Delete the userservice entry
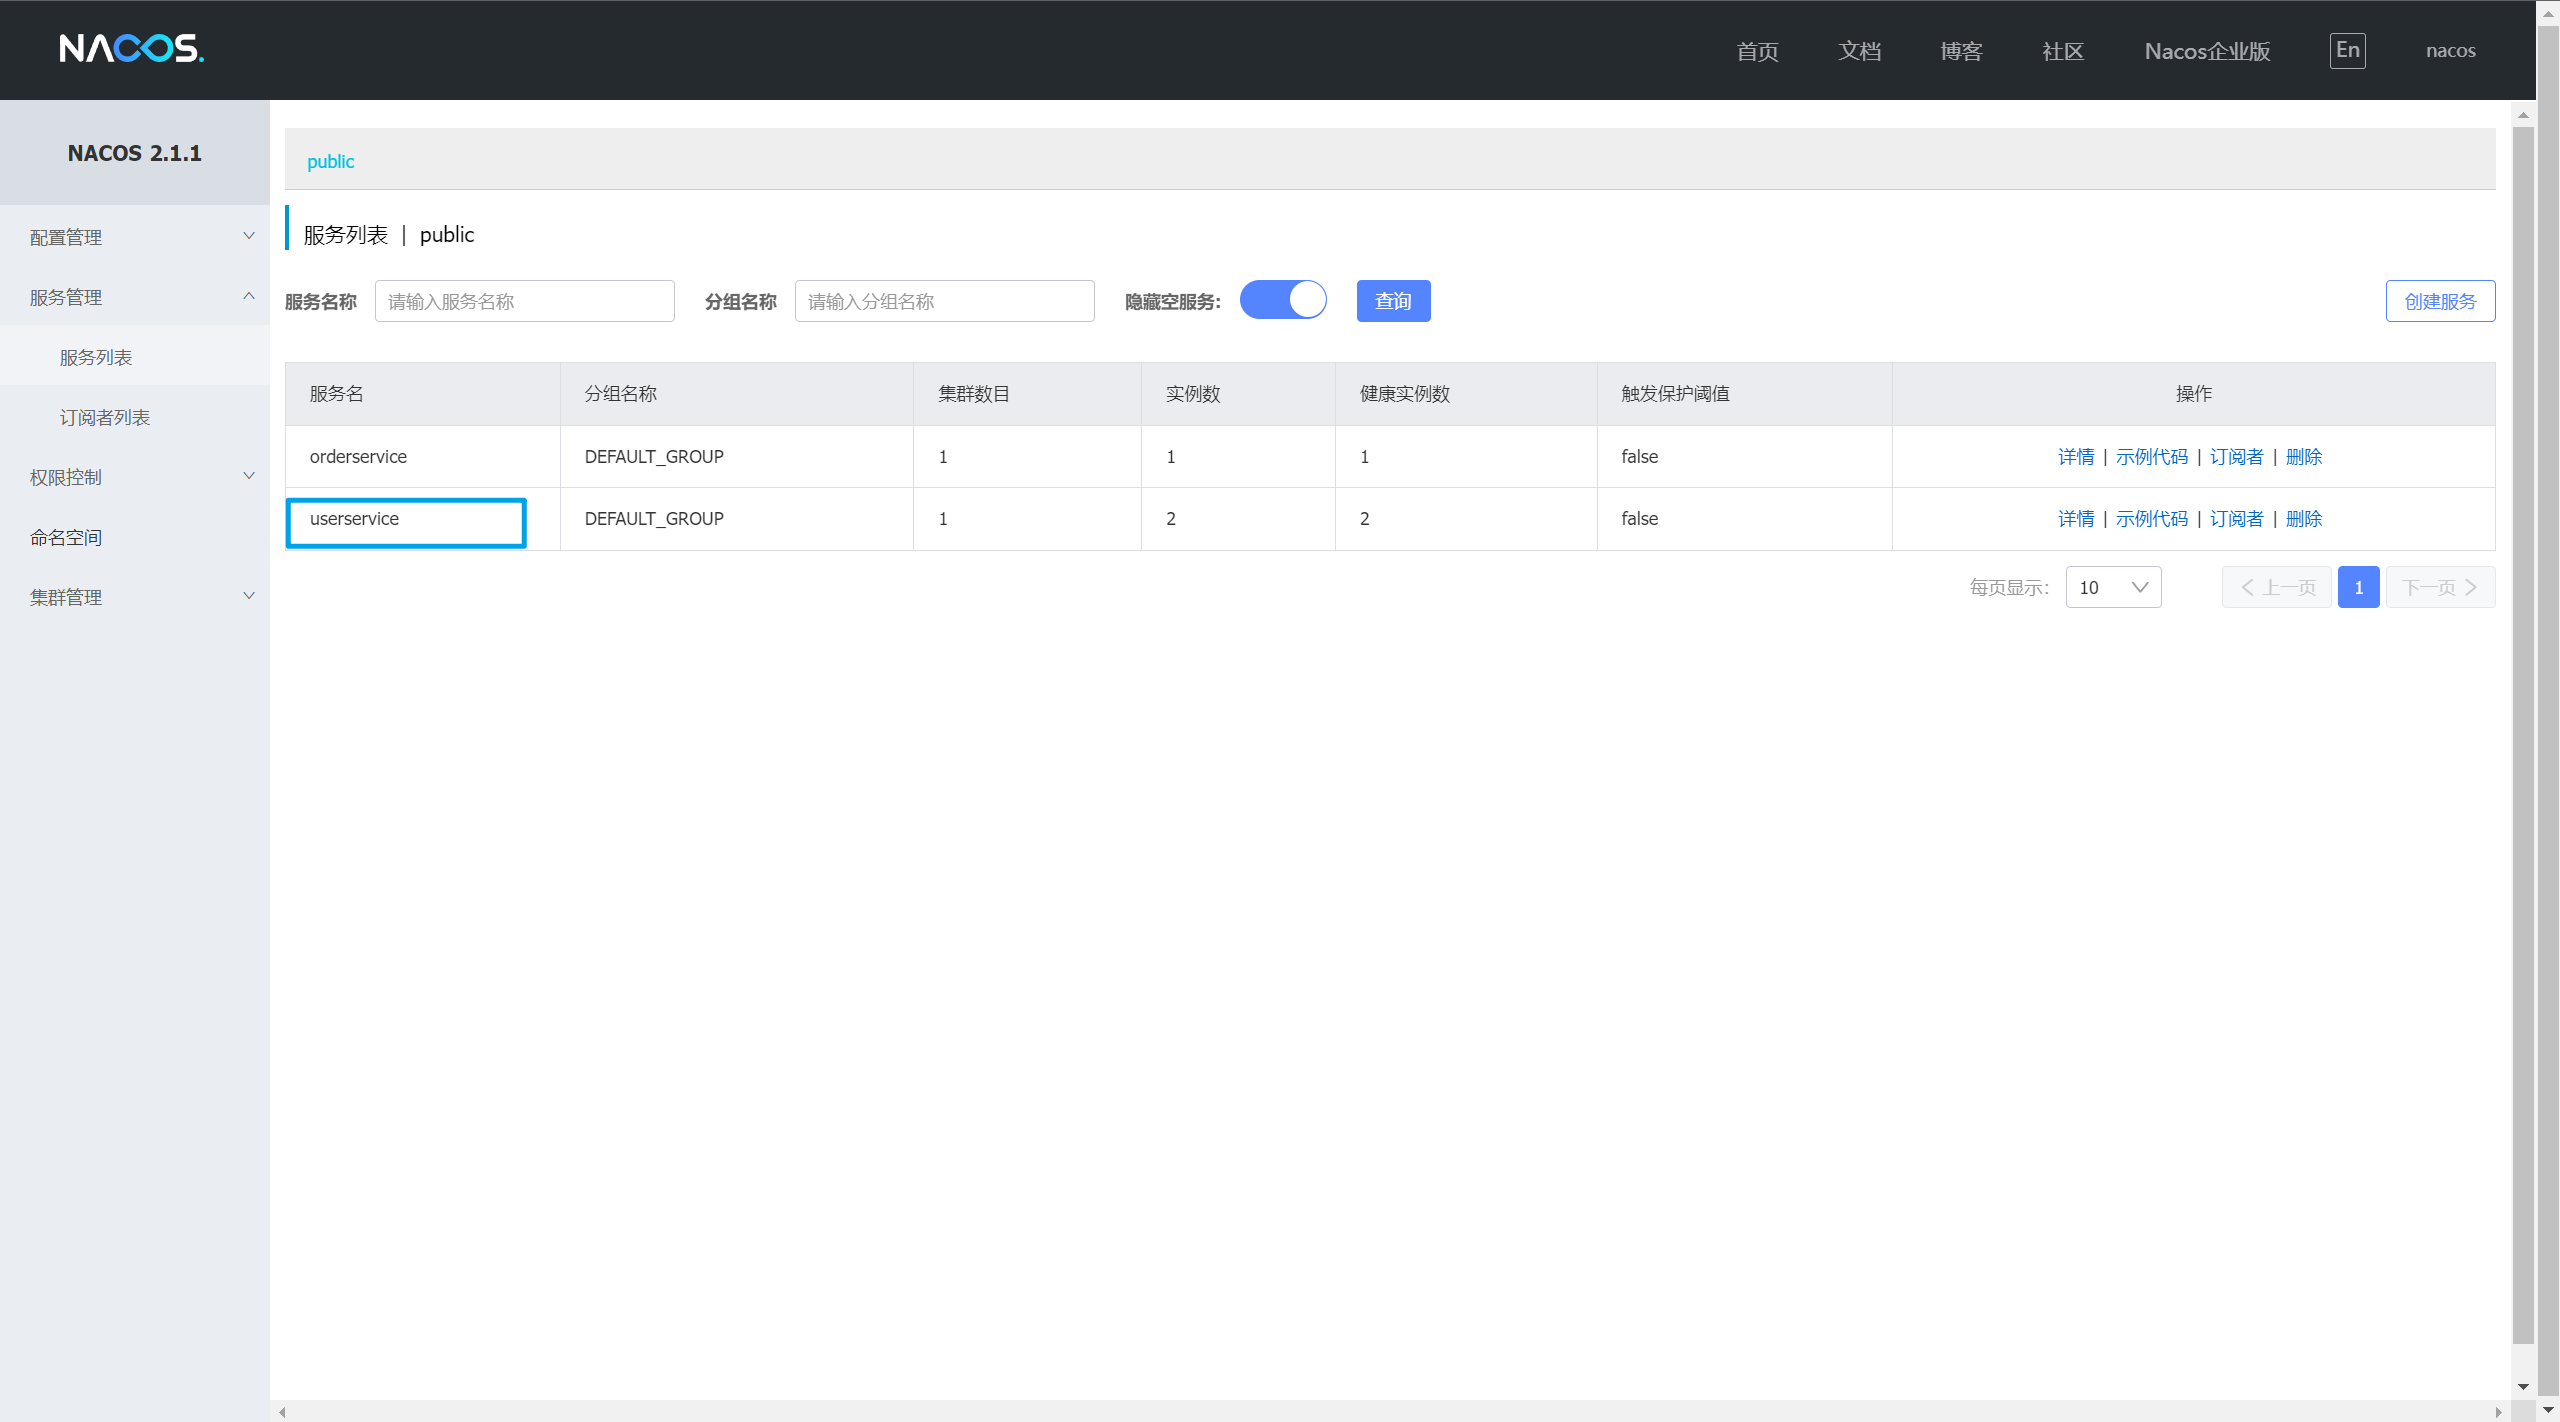Image resolution: width=2560 pixels, height=1422 pixels. (x=2303, y=519)
